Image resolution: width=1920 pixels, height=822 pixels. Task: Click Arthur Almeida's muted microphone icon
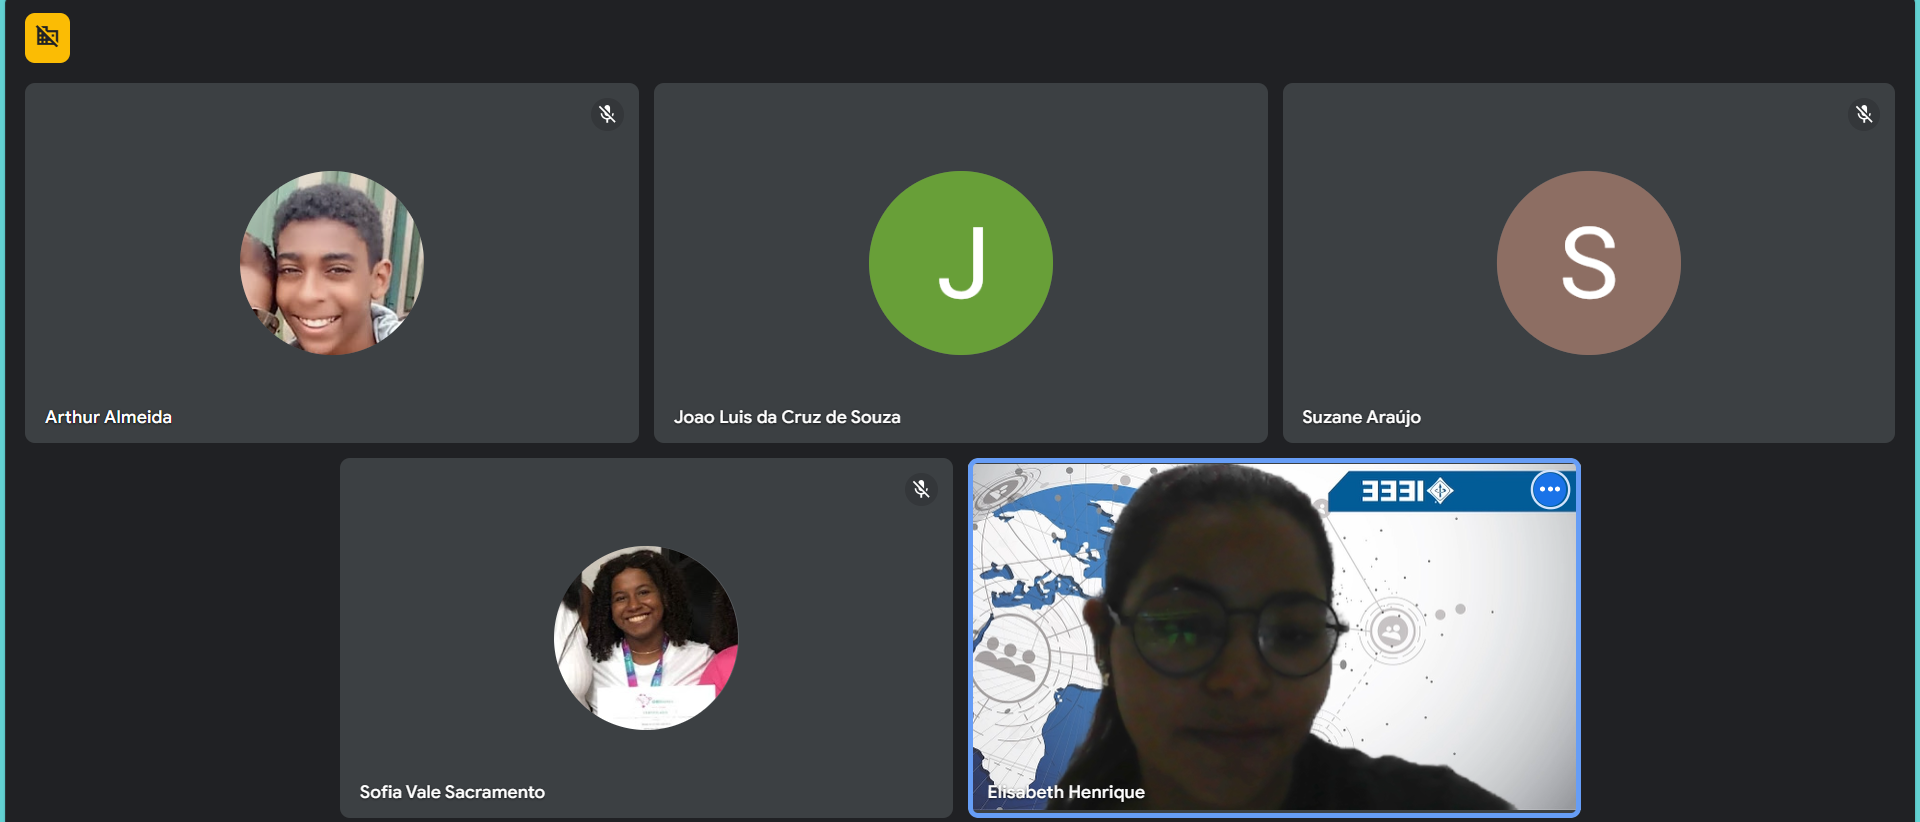(x=607, y=114)
